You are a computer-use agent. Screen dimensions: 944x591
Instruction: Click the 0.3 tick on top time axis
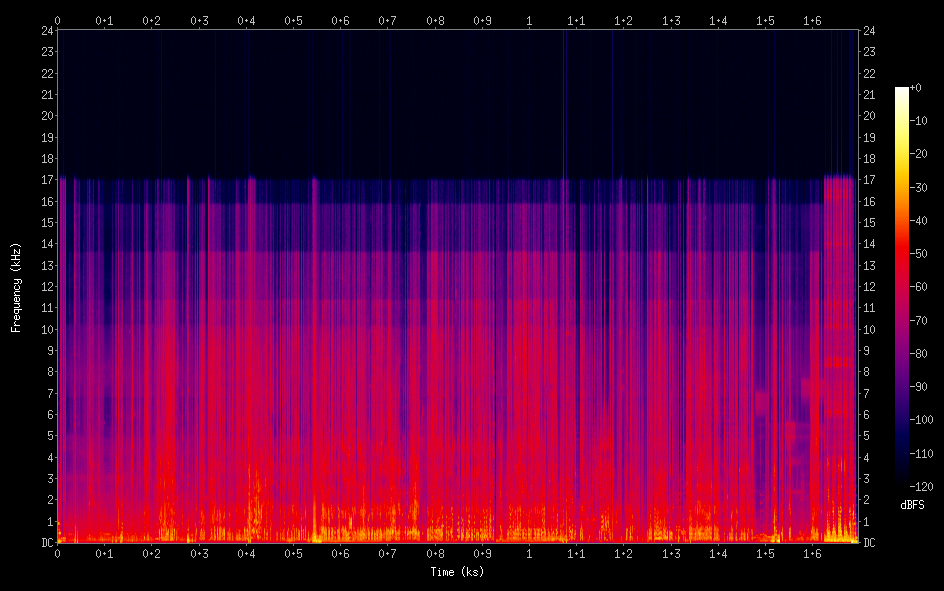coord(199,20)
